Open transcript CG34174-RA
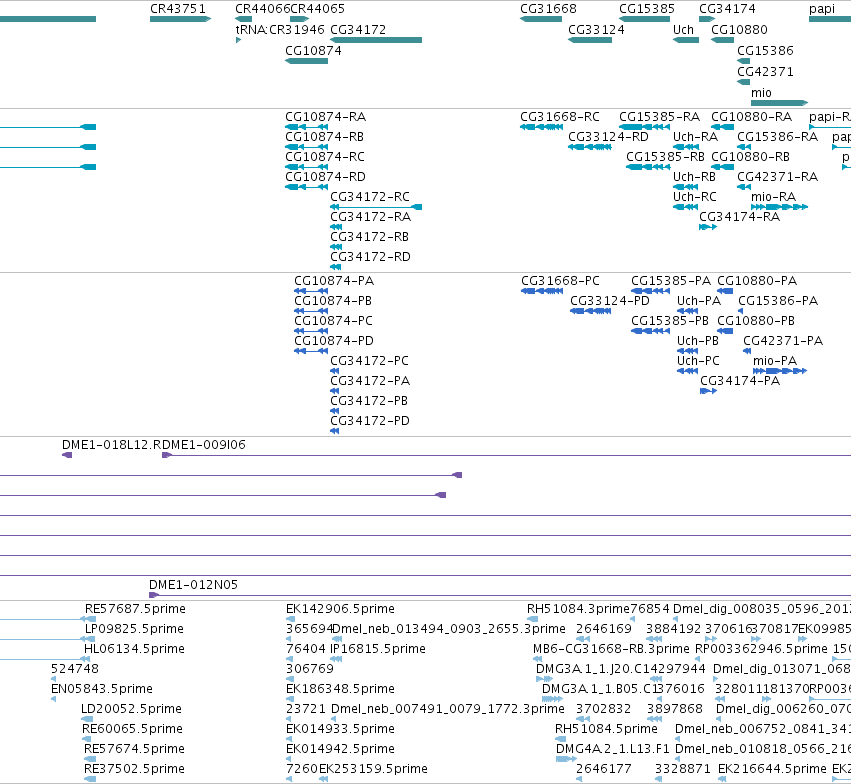This screenshot has width=851, height=784. click(708, 227)
